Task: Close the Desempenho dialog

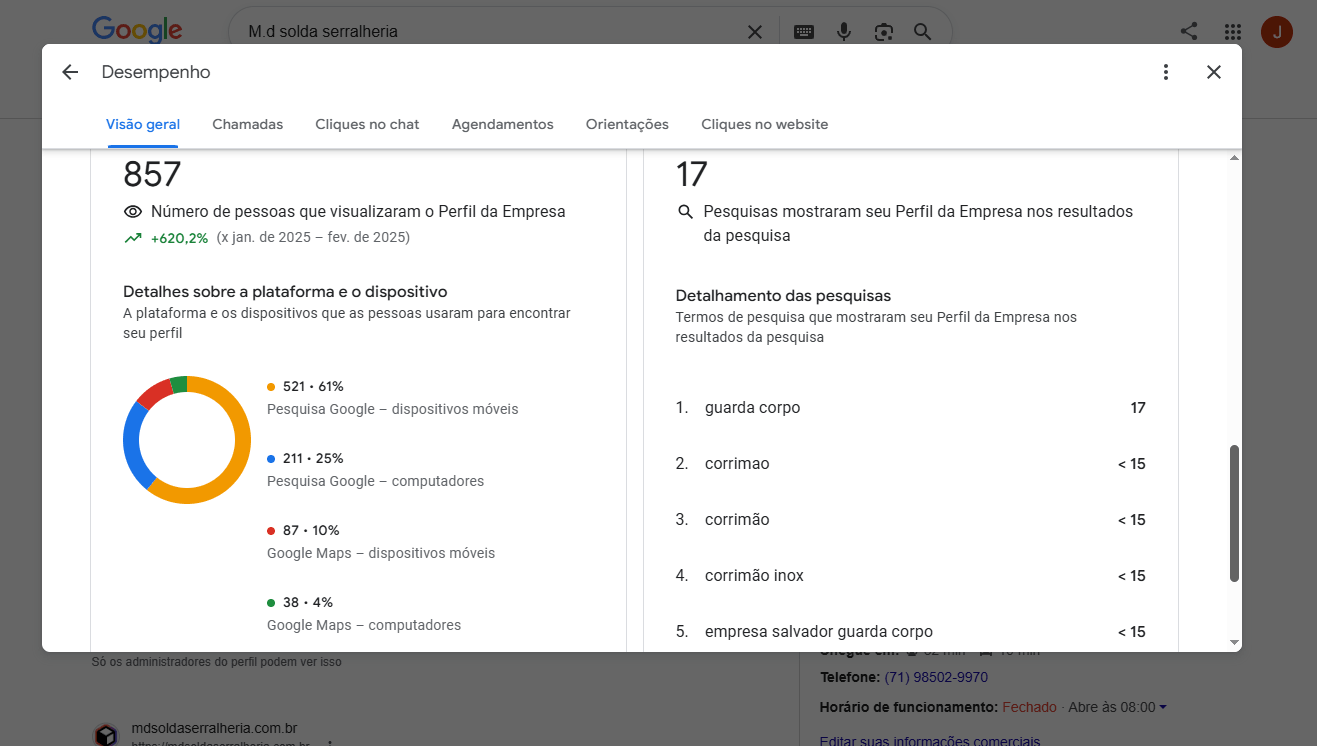Action: (1214, 72)
